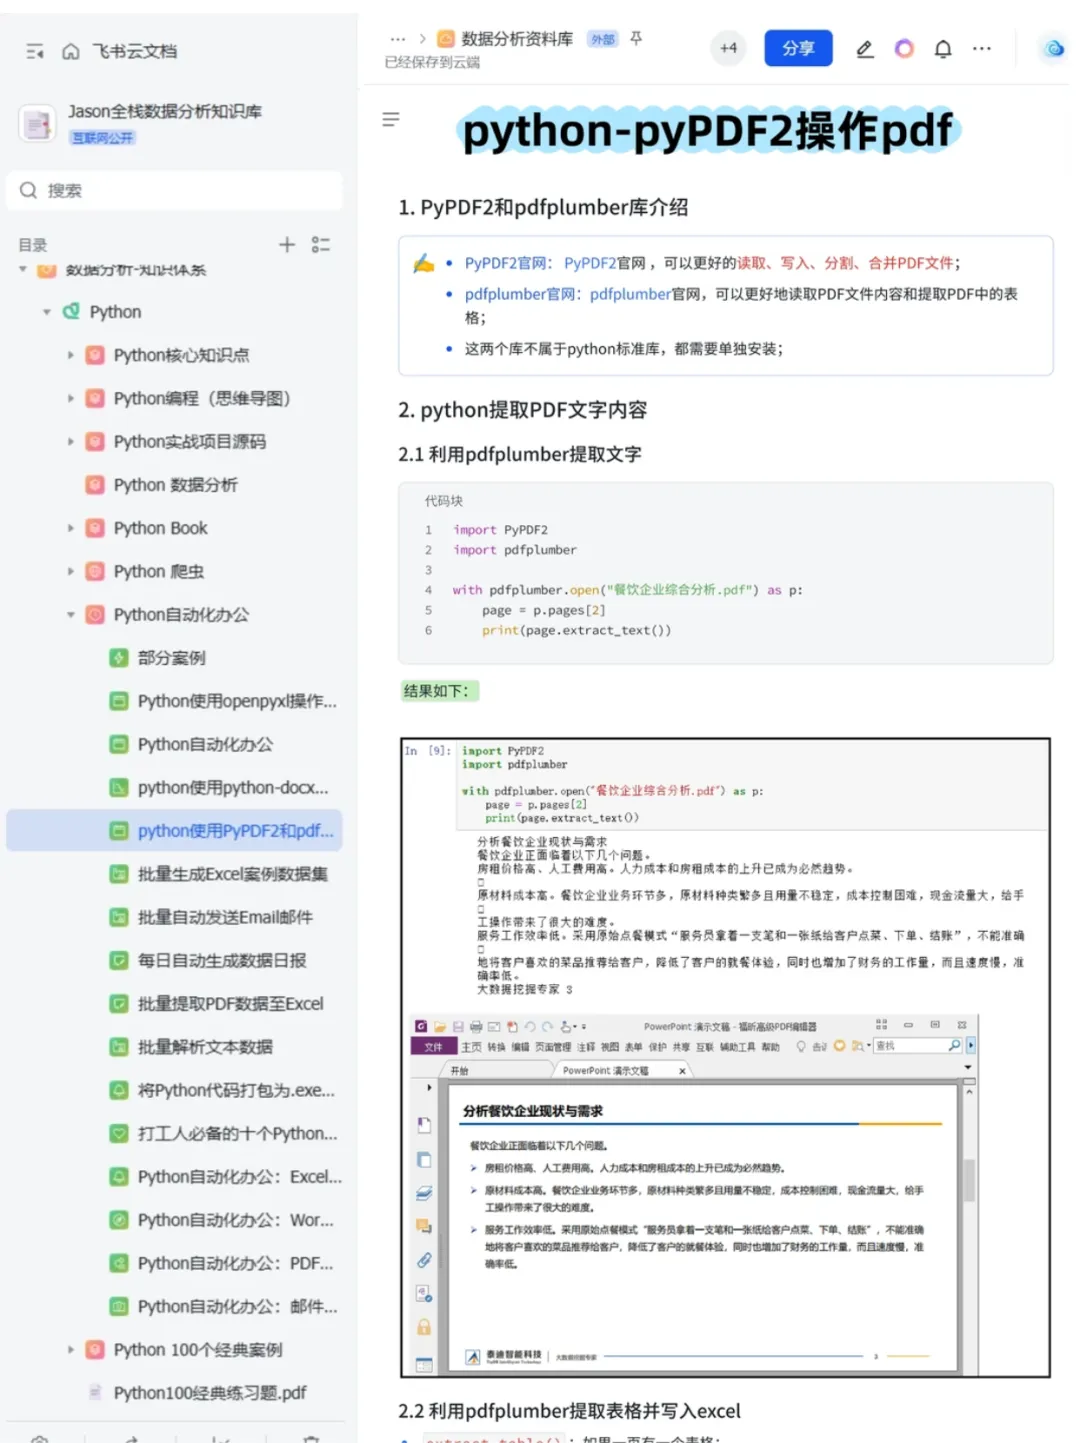Image resolution: width=1080 pixels, height=1443 pixels.
Task: Click the 代码块 code block label
Action: point(444,501)
